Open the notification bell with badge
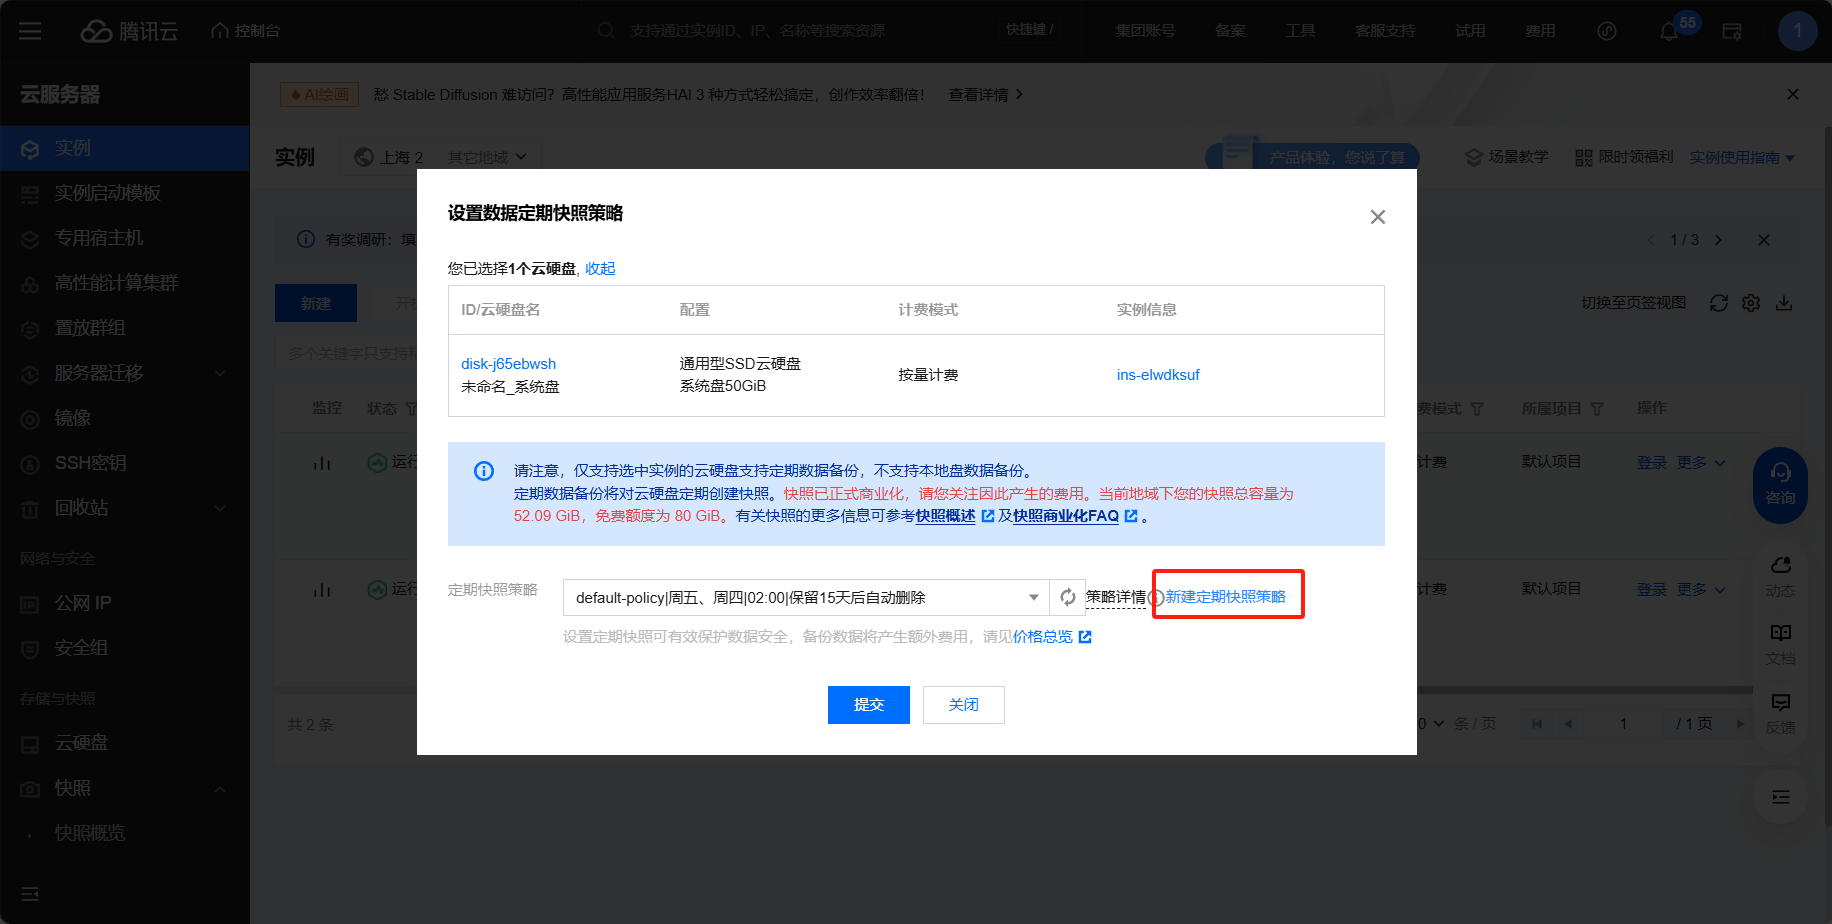The image size is (1832, 924). coord(1669,31)
